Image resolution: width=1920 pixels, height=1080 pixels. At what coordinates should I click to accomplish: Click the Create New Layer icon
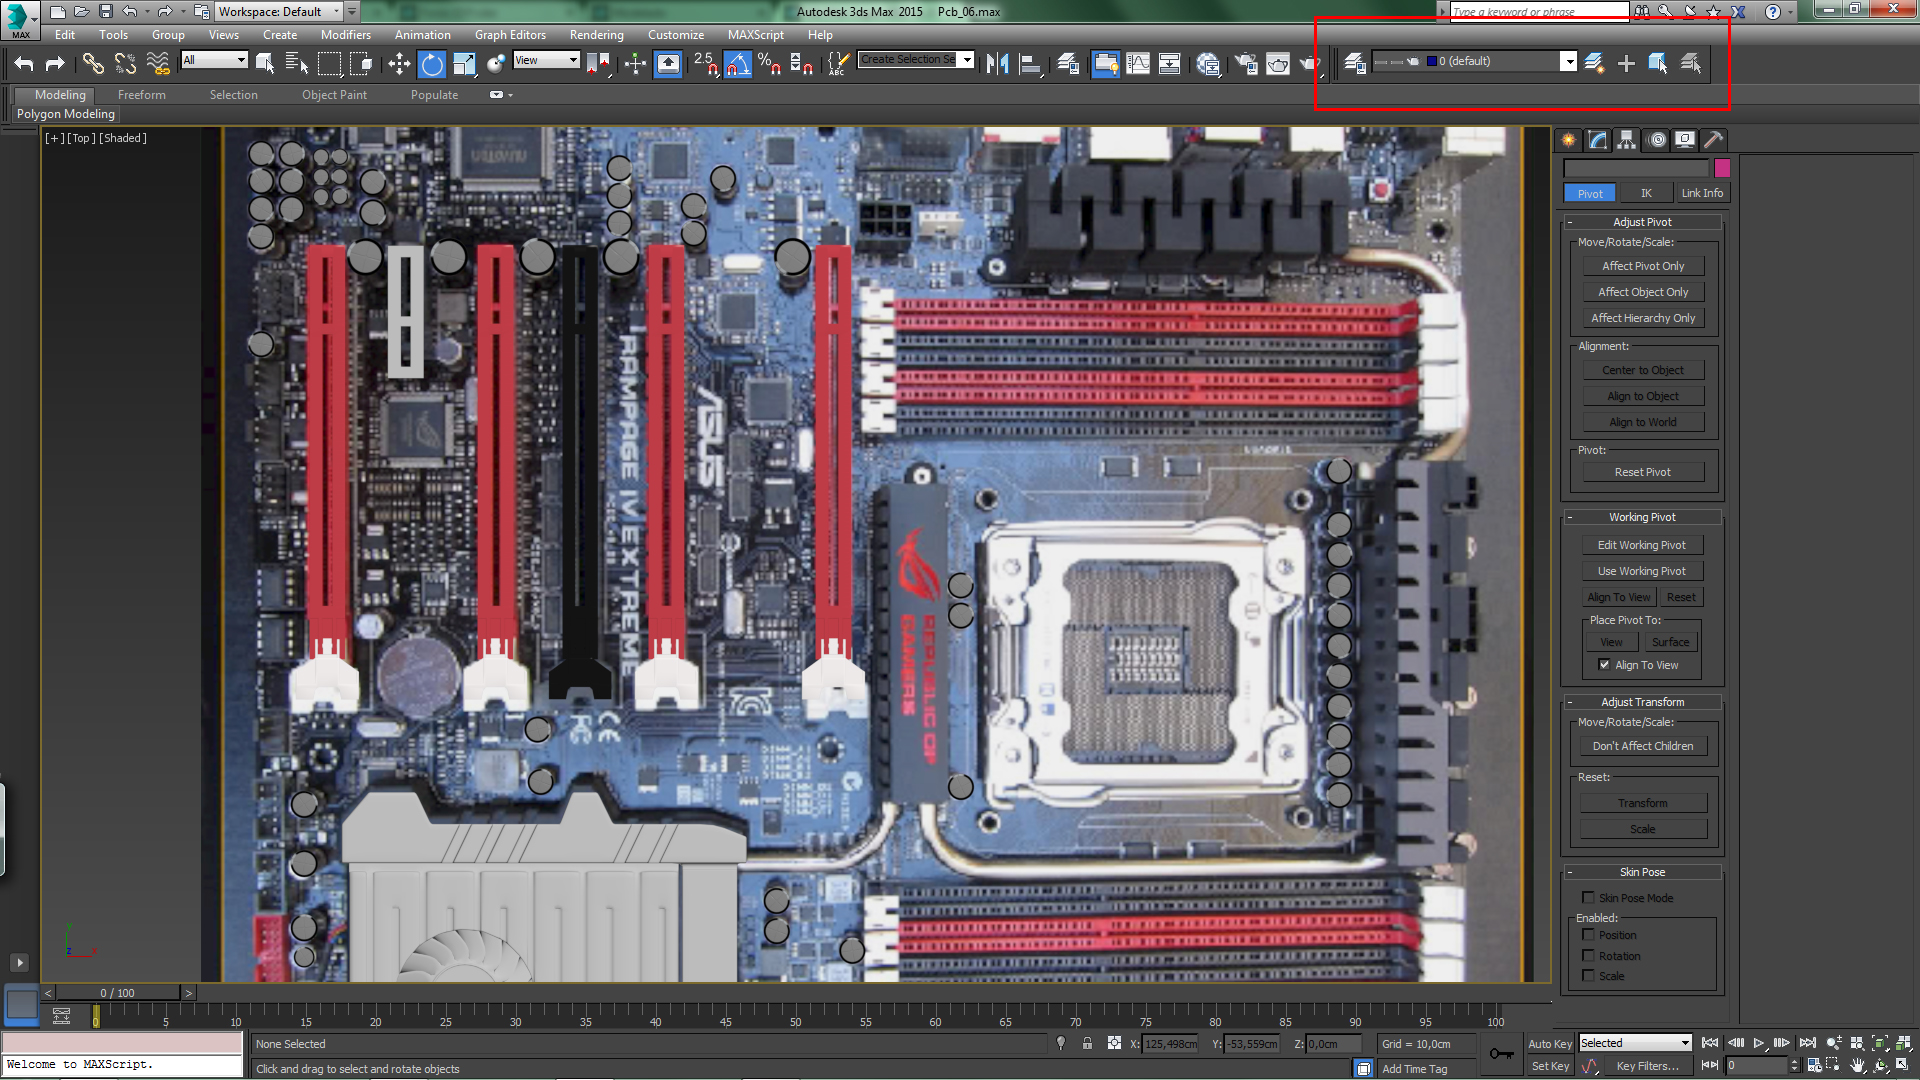pyautogui.click(x=1595, y=63)
